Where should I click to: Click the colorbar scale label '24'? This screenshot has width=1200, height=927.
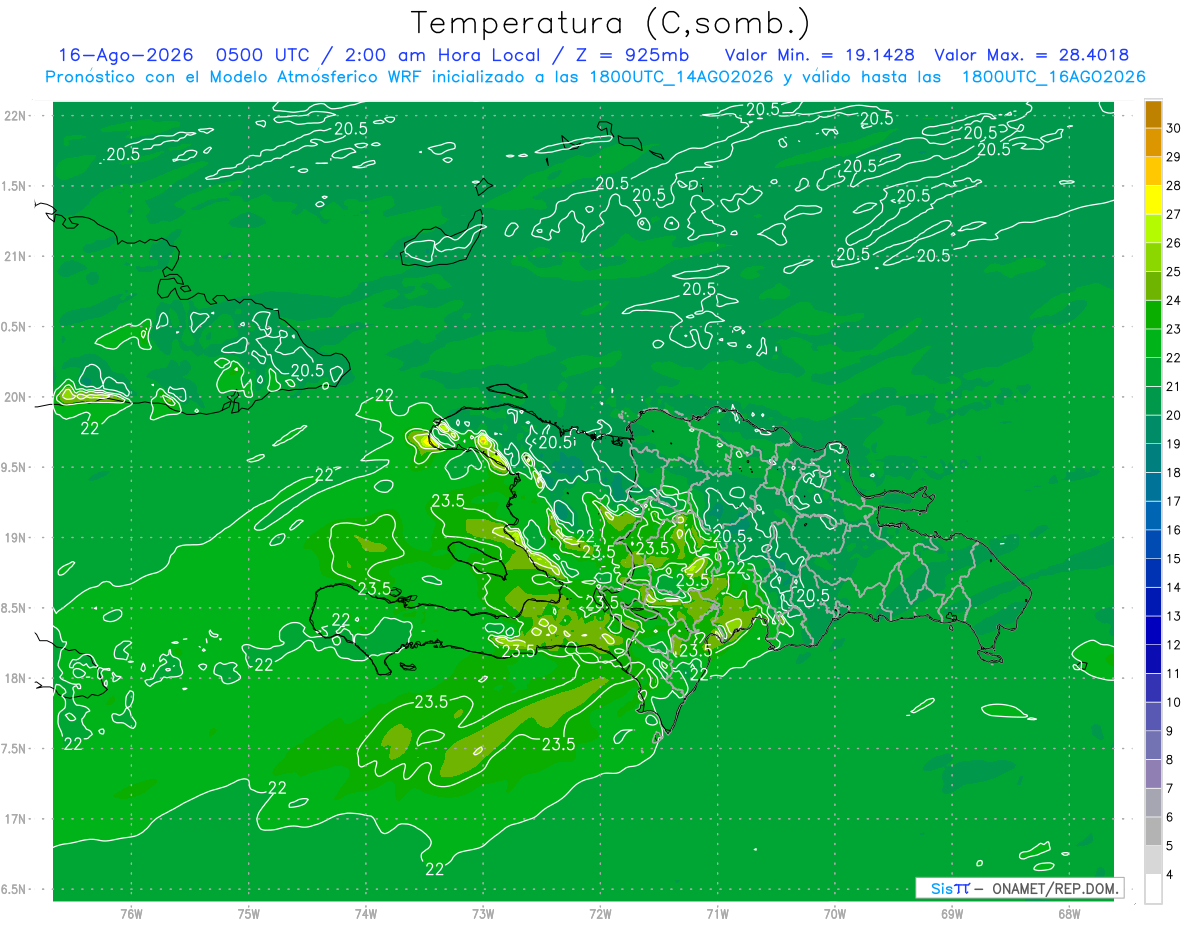click(1174, 300)
